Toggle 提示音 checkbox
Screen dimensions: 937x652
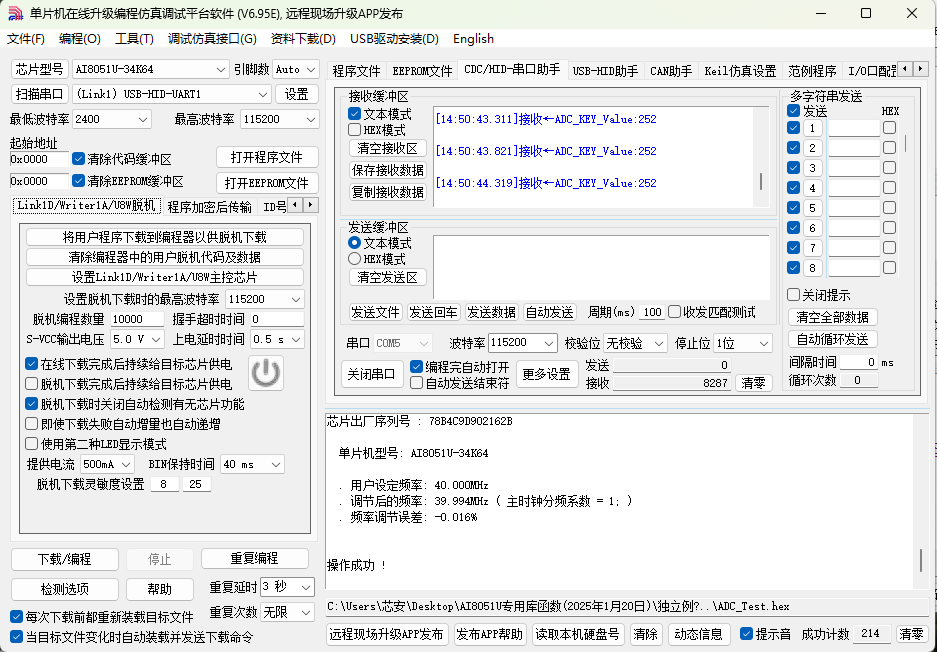coord(746,634)
